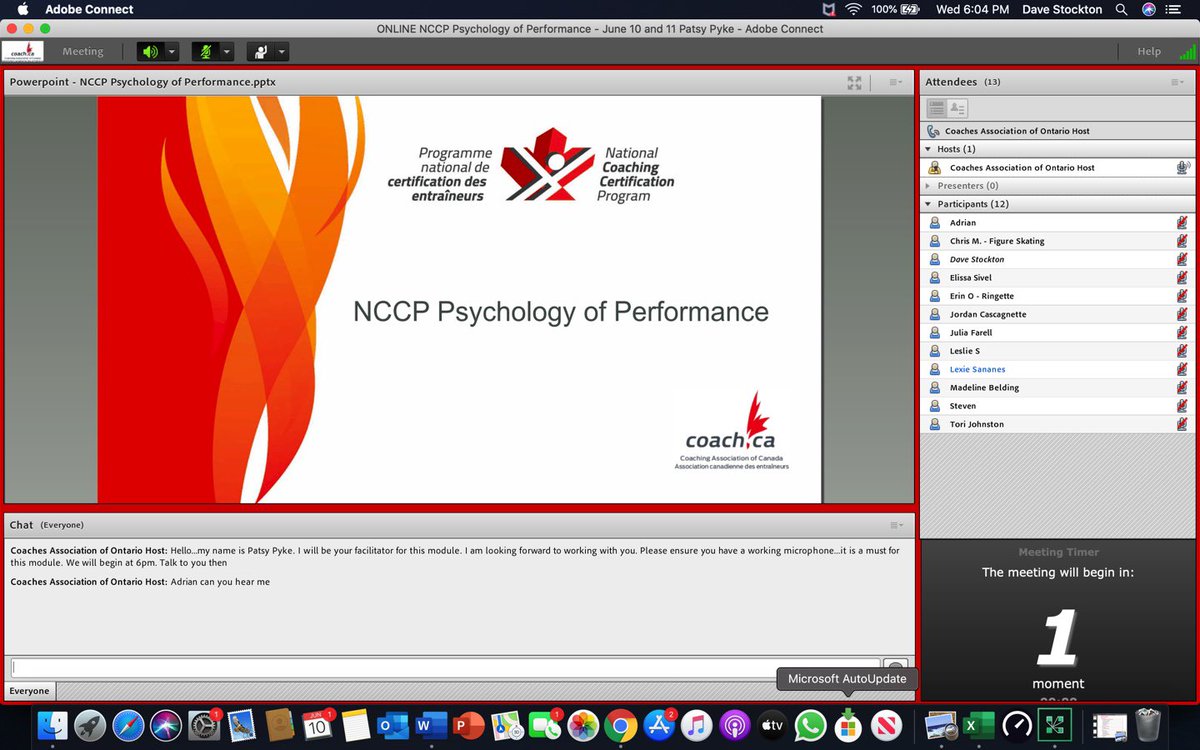Click the muted microphone icon

[205, 51]
